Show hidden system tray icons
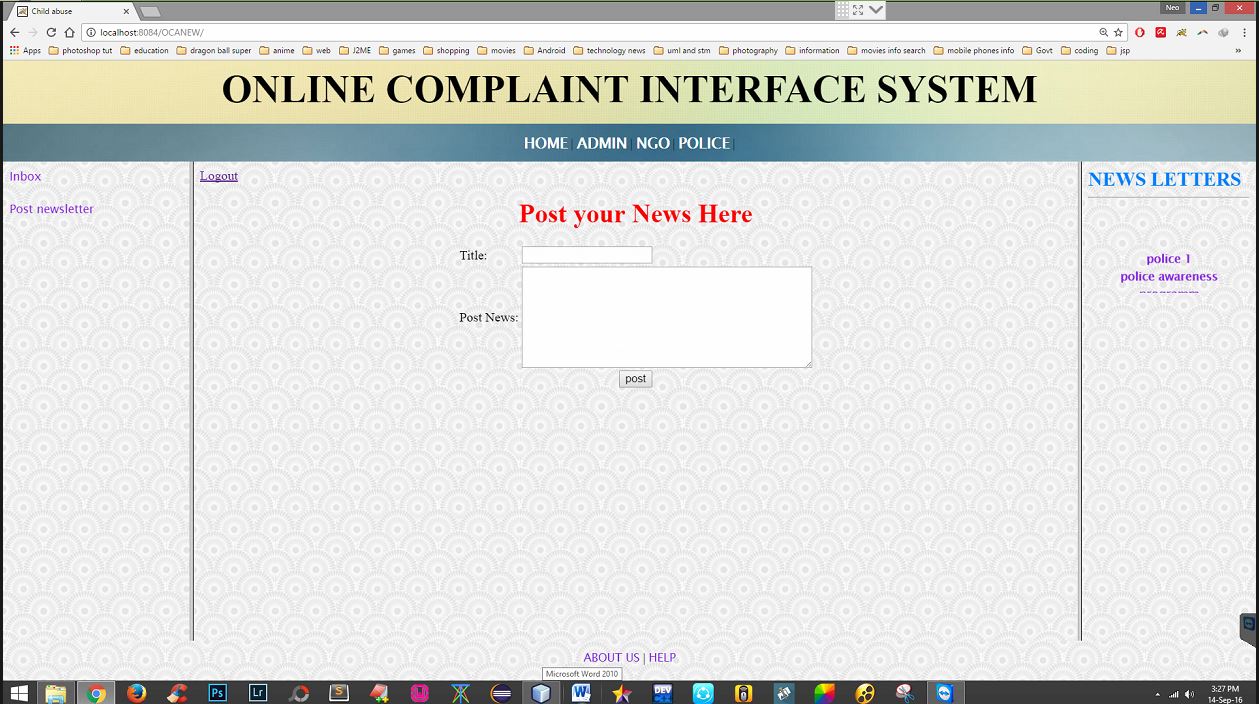This screenshot has height=704, width=1259. 1158,693
